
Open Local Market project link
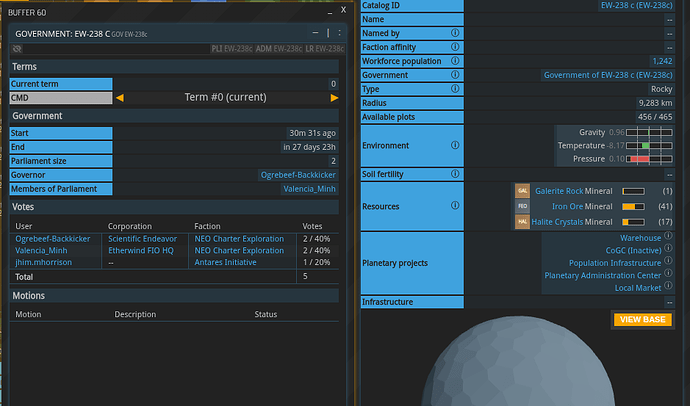click(638, 288)
